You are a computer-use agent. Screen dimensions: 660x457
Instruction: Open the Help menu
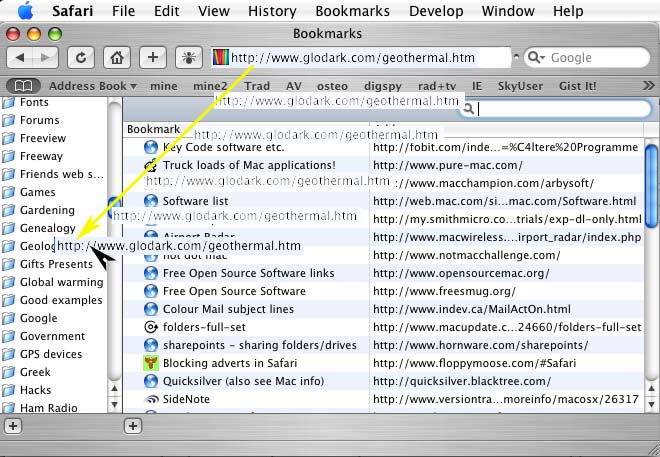pos(568,11)
